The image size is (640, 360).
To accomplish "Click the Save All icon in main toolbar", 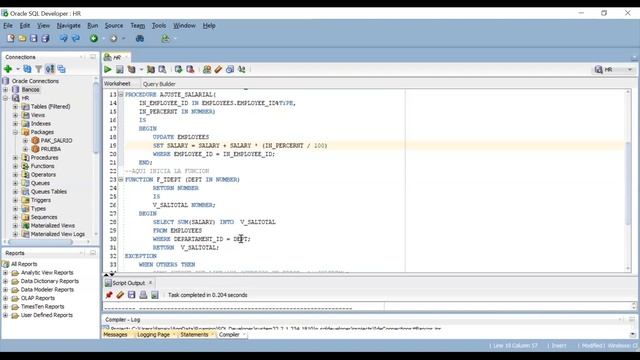I will [45, 38].
